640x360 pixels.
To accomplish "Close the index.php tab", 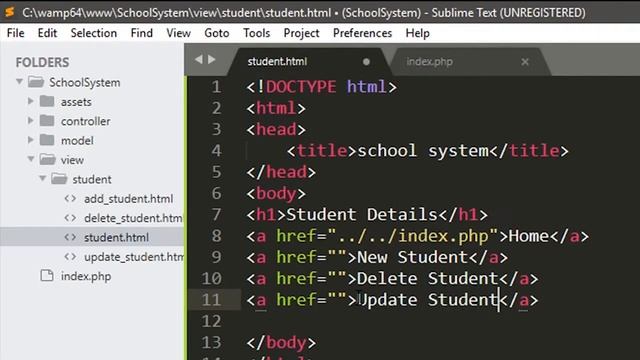I will (x=525, y=62).
